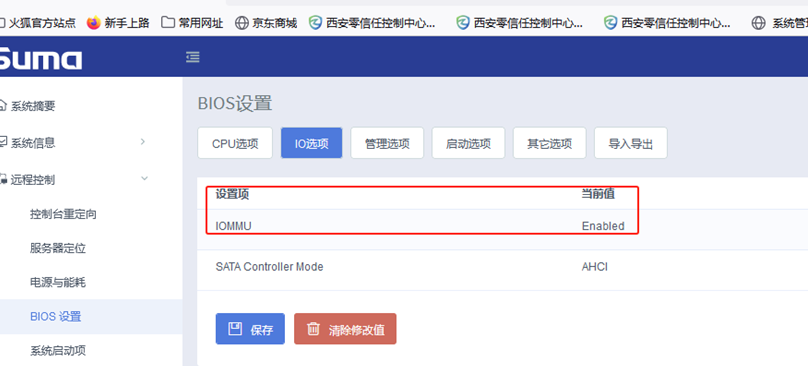
Task: Open 电源与能耗 sidebar item
Action: click(58, 282)
